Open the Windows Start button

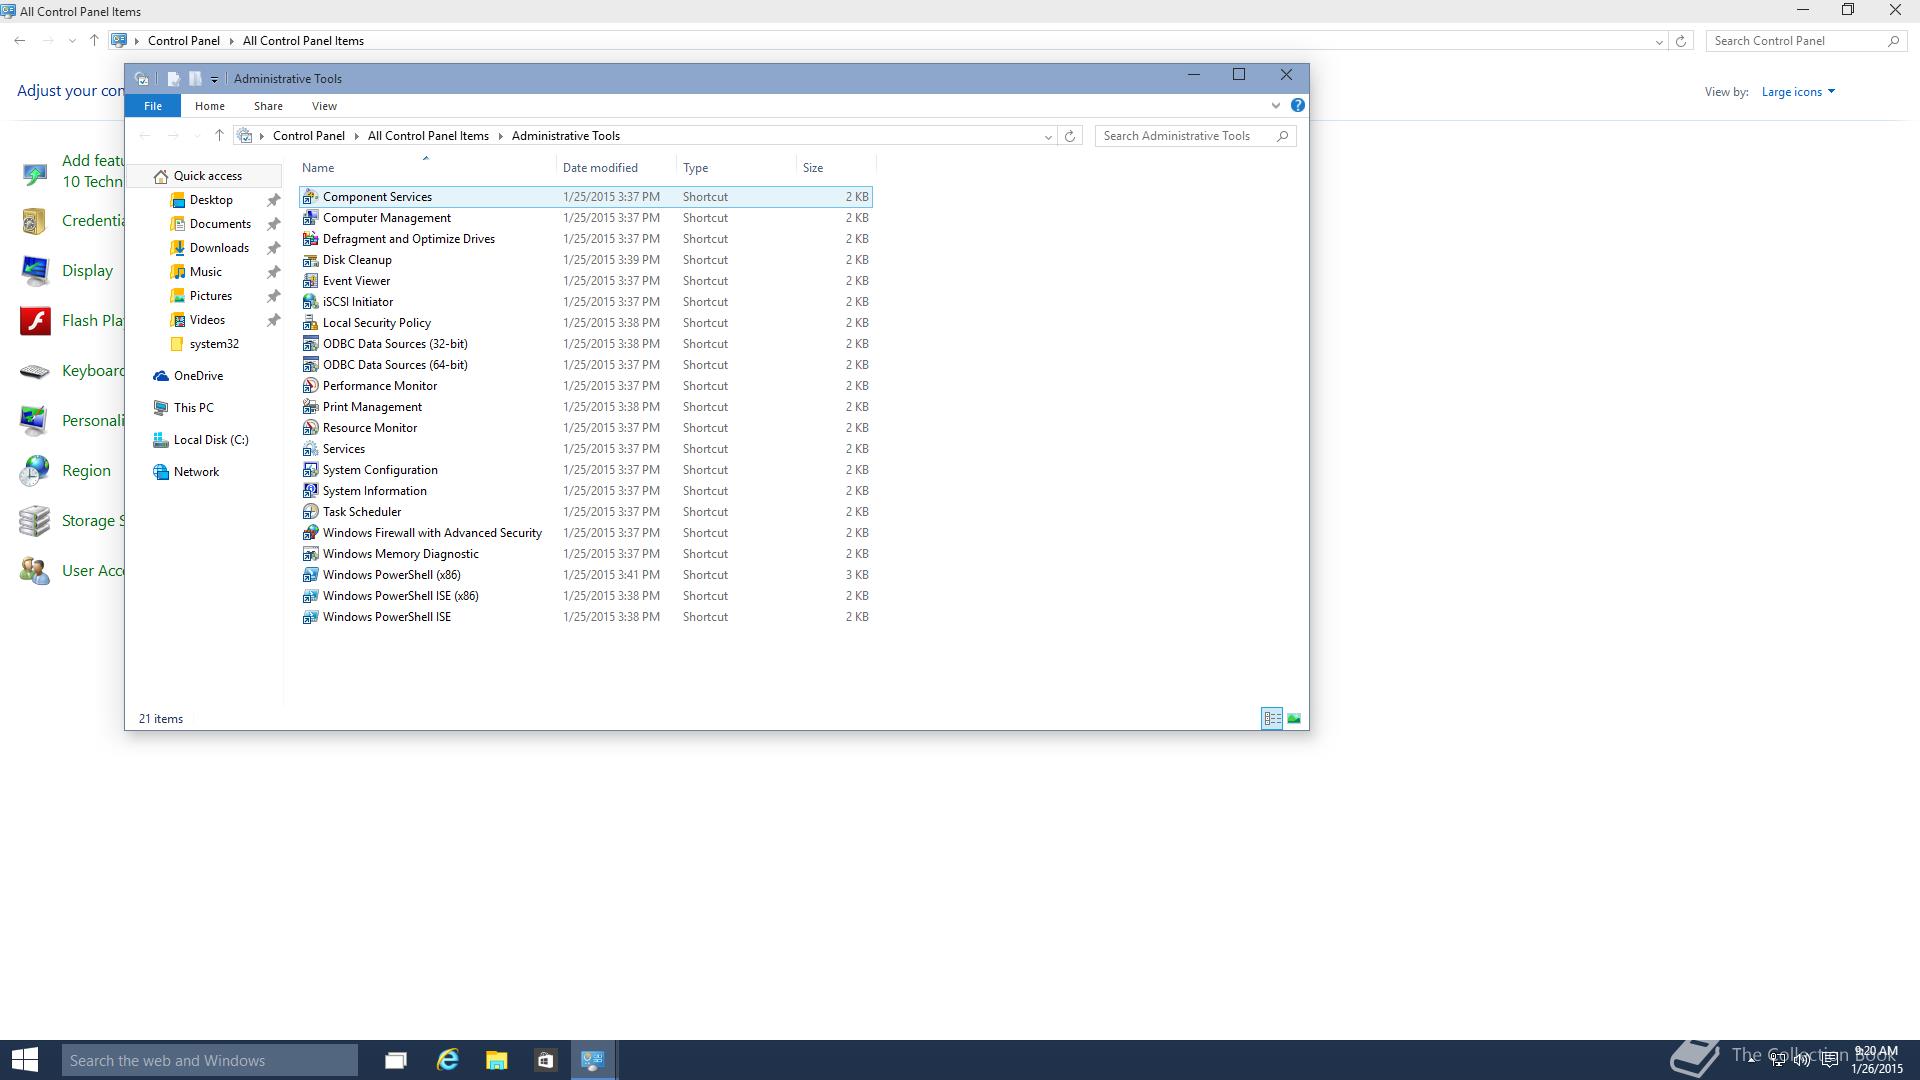[x=25, y=1060]
